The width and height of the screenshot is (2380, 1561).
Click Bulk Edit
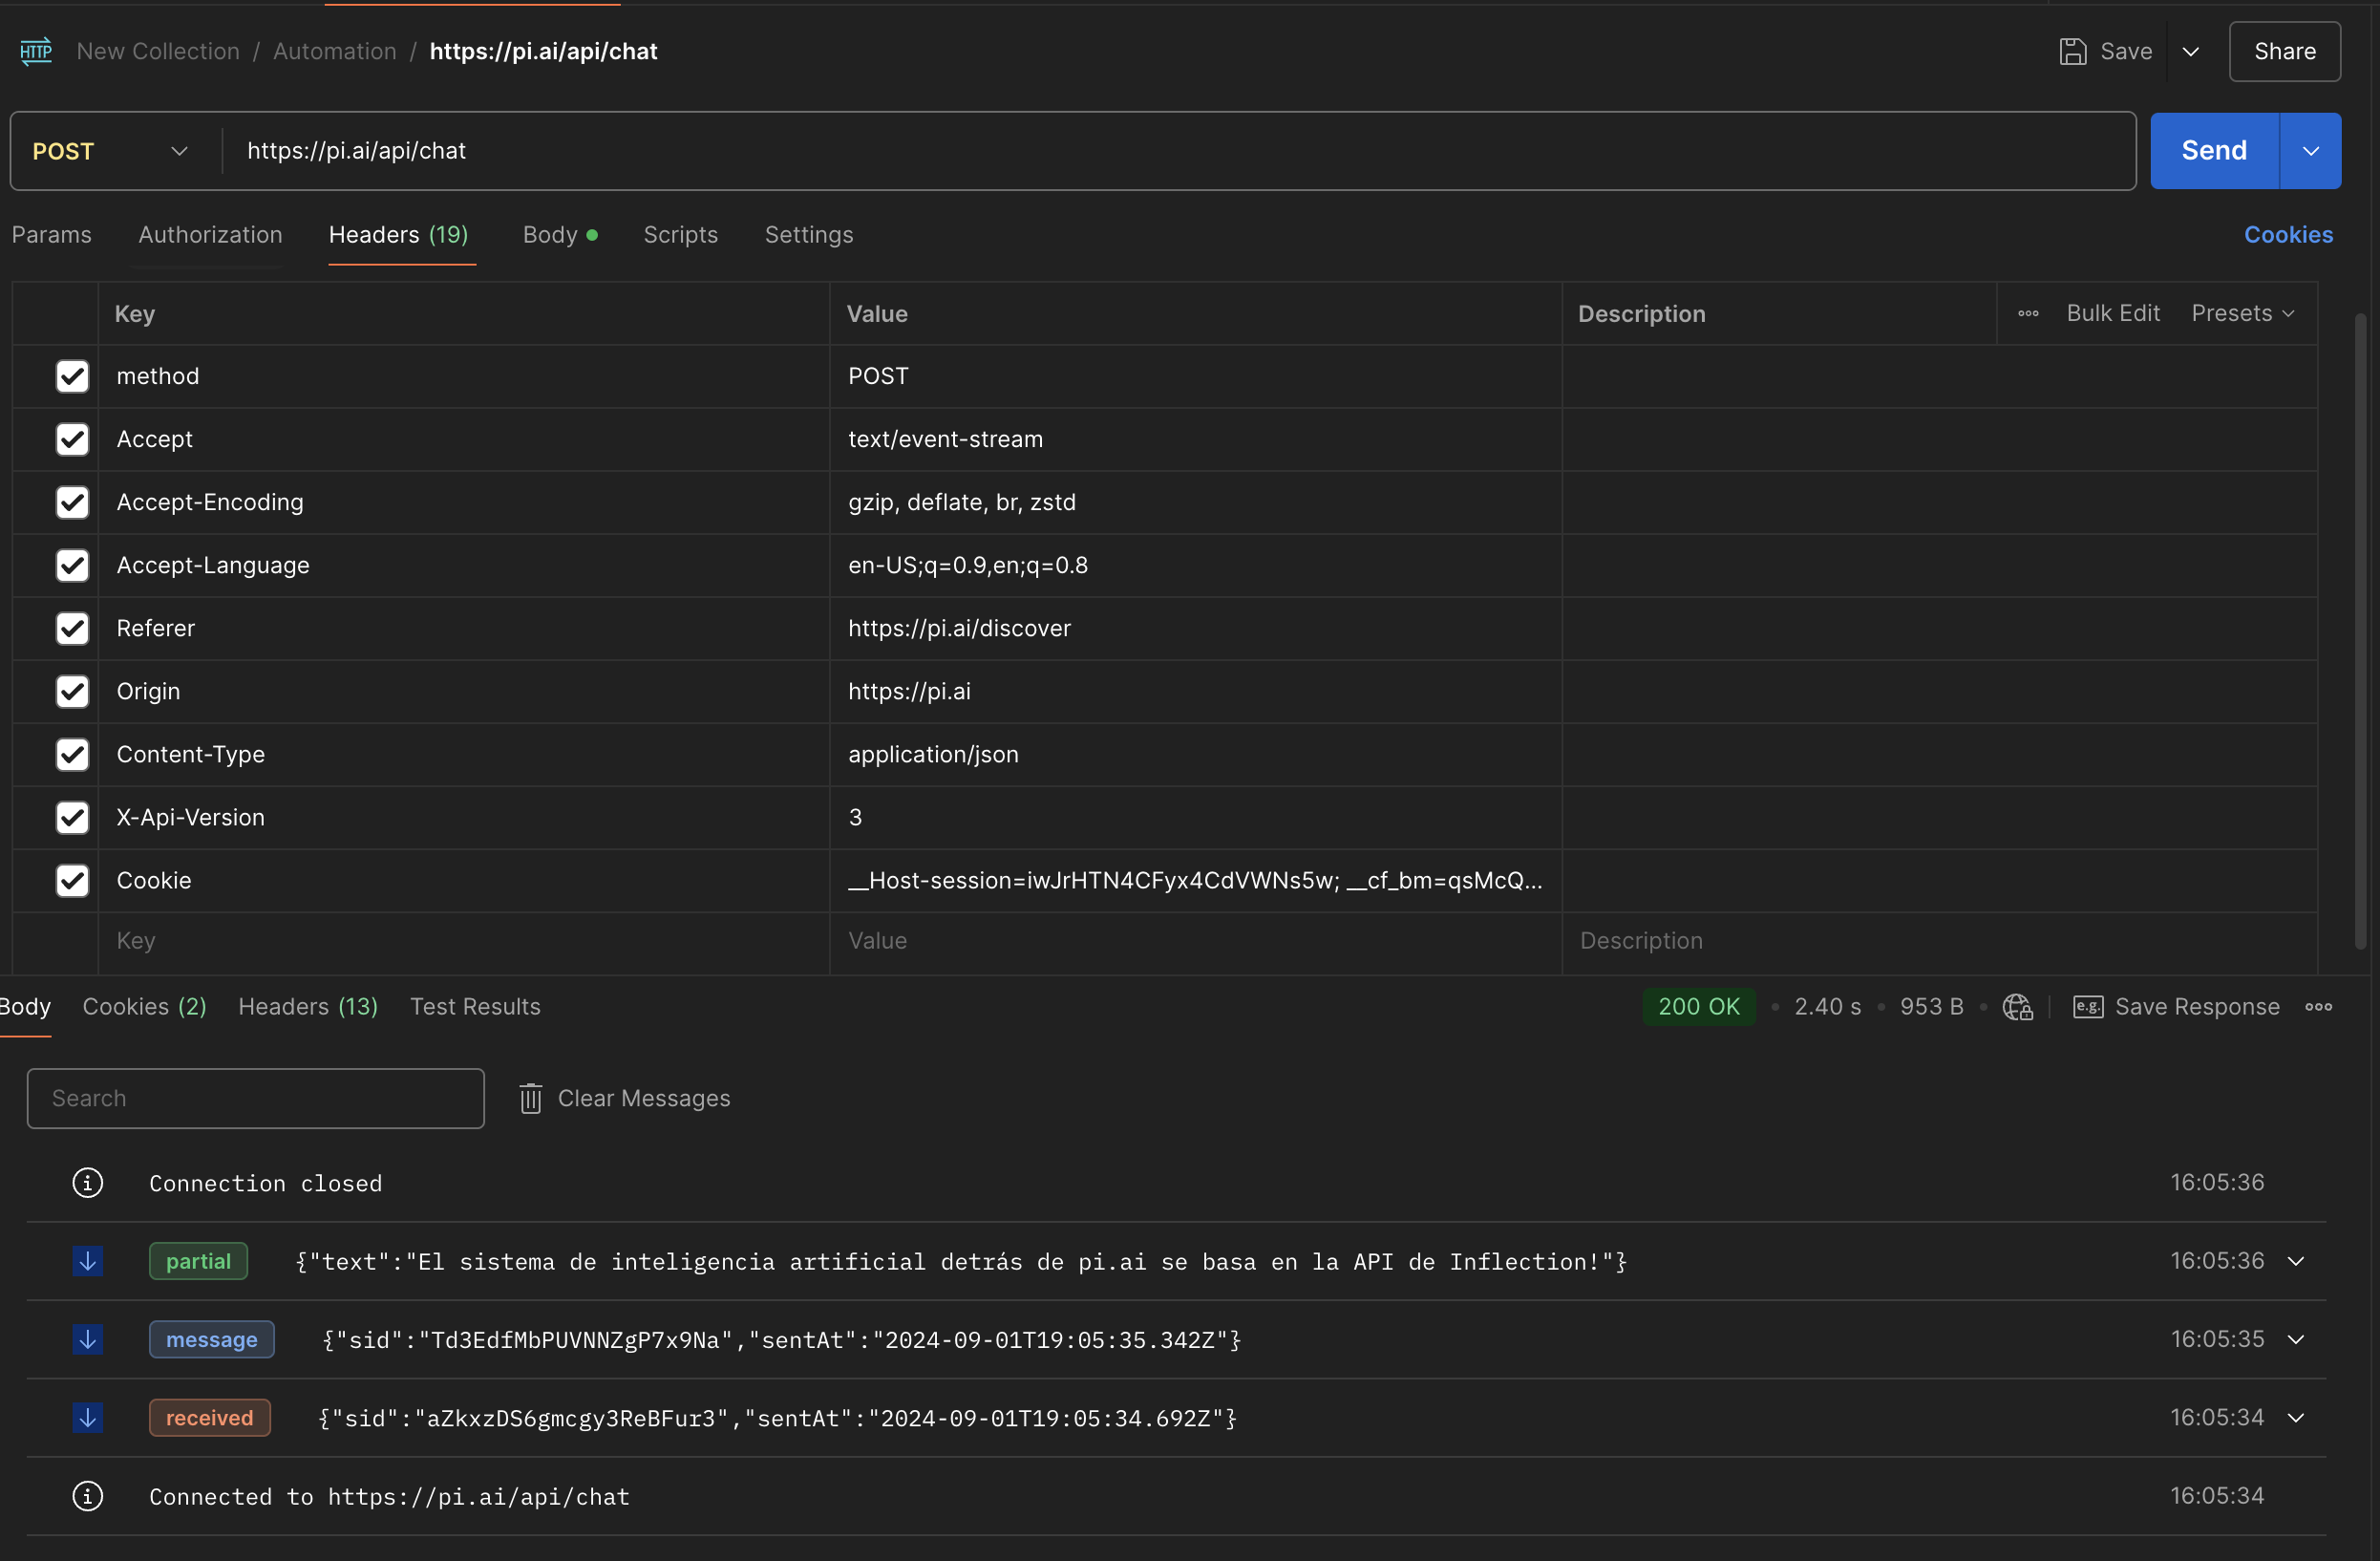[x=2113, y=313]
